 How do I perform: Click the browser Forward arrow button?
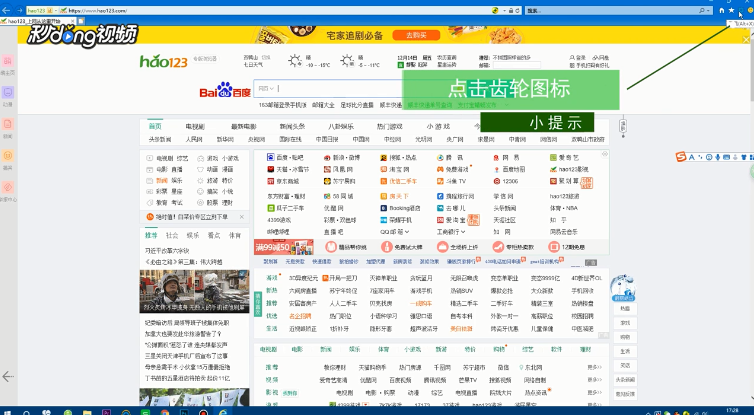19,10
